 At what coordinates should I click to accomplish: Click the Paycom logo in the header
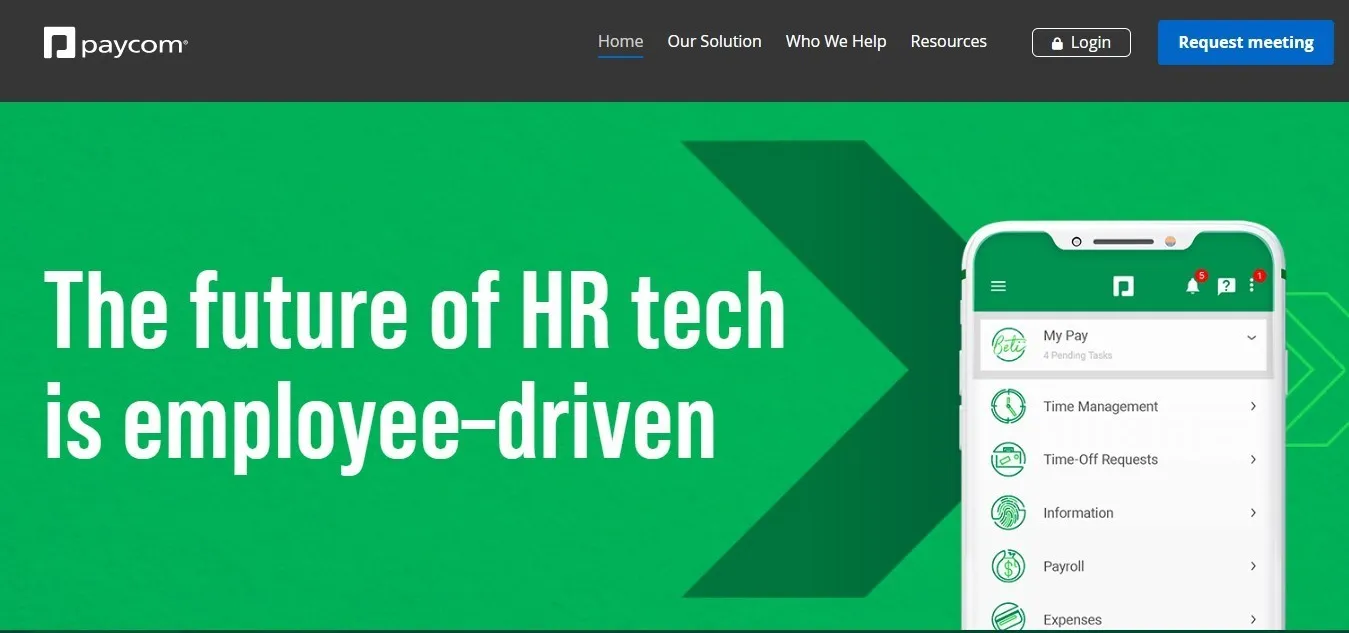coord(116,43)
